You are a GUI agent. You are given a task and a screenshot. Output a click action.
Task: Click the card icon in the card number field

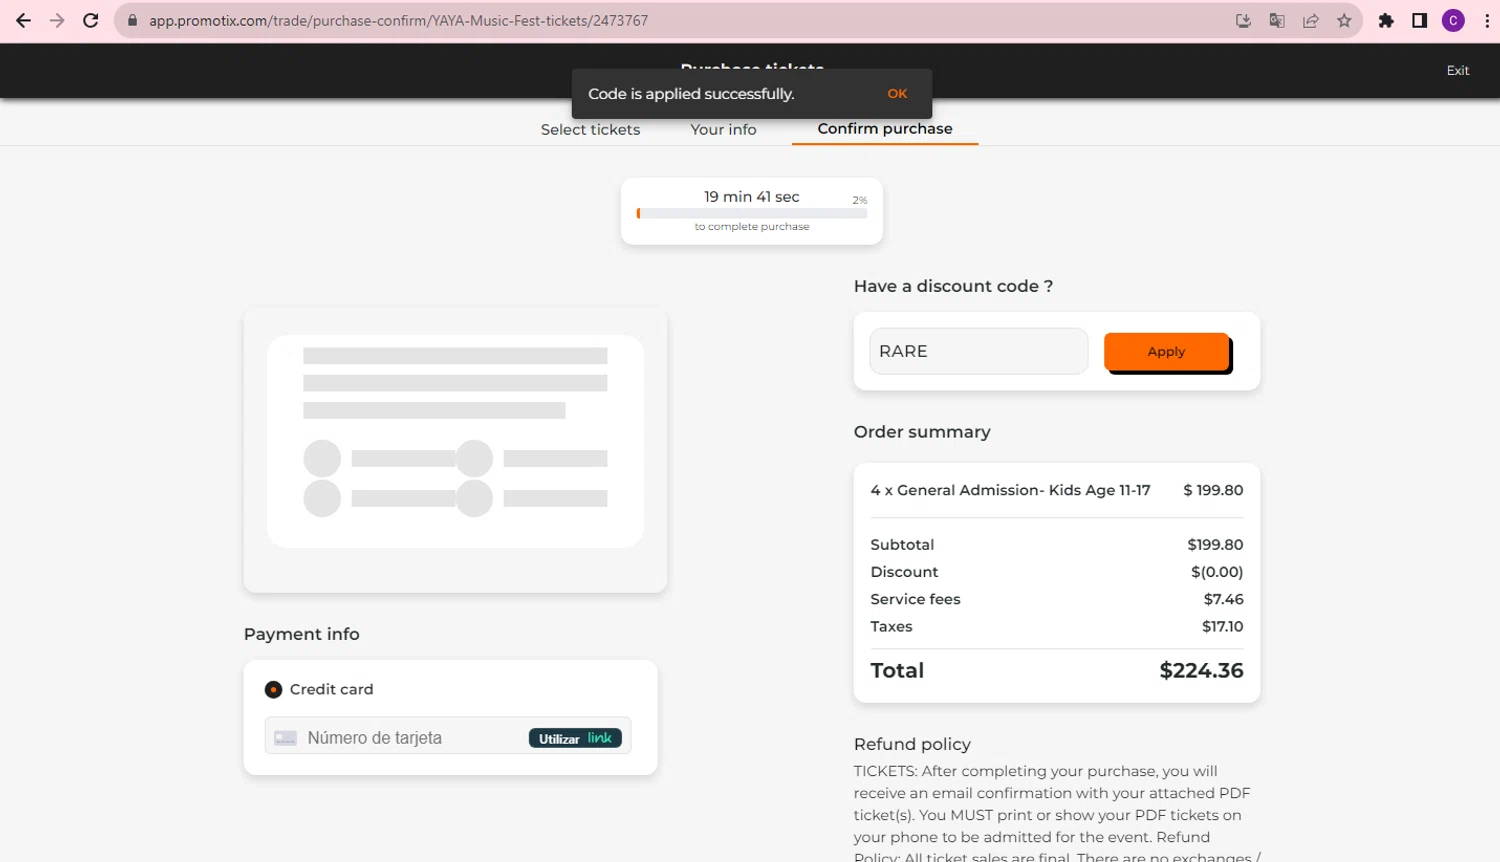pyautogui.click(x=286, y=738)
